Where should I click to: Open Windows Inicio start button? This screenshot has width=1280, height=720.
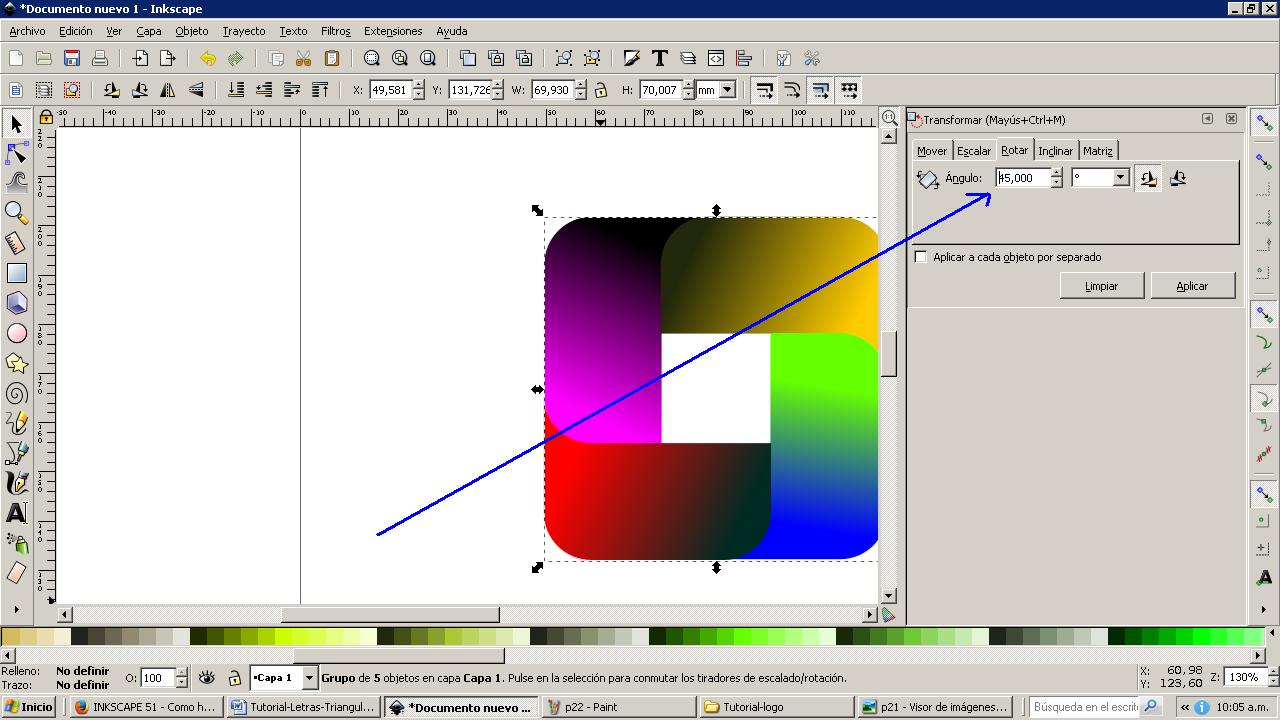(29, 706)
